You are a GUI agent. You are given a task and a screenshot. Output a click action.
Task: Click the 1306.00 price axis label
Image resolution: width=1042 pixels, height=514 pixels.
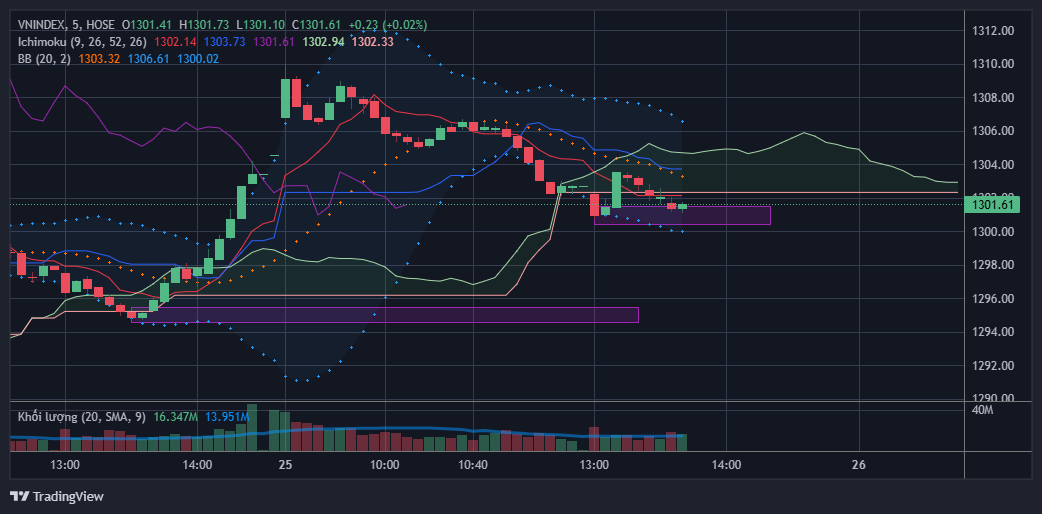pos(993,131)
